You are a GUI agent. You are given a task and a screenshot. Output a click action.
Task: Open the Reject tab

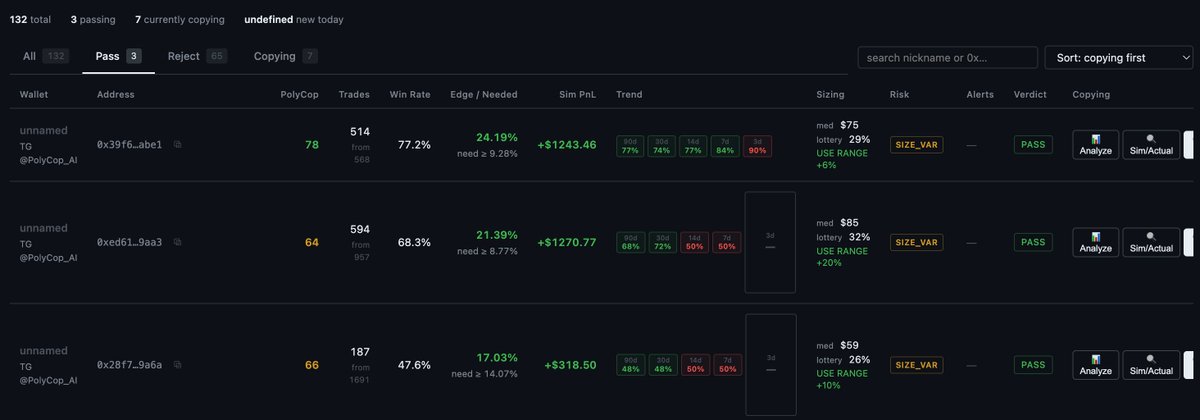coord(197,57)
